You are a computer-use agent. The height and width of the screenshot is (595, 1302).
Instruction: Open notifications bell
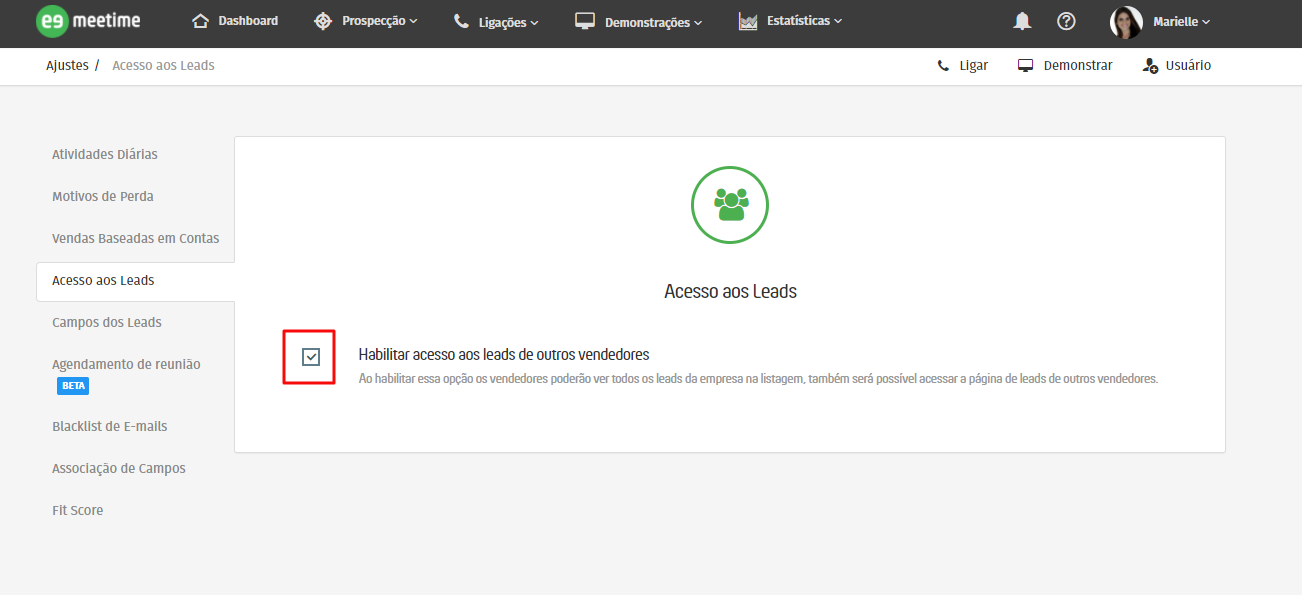1022,21
